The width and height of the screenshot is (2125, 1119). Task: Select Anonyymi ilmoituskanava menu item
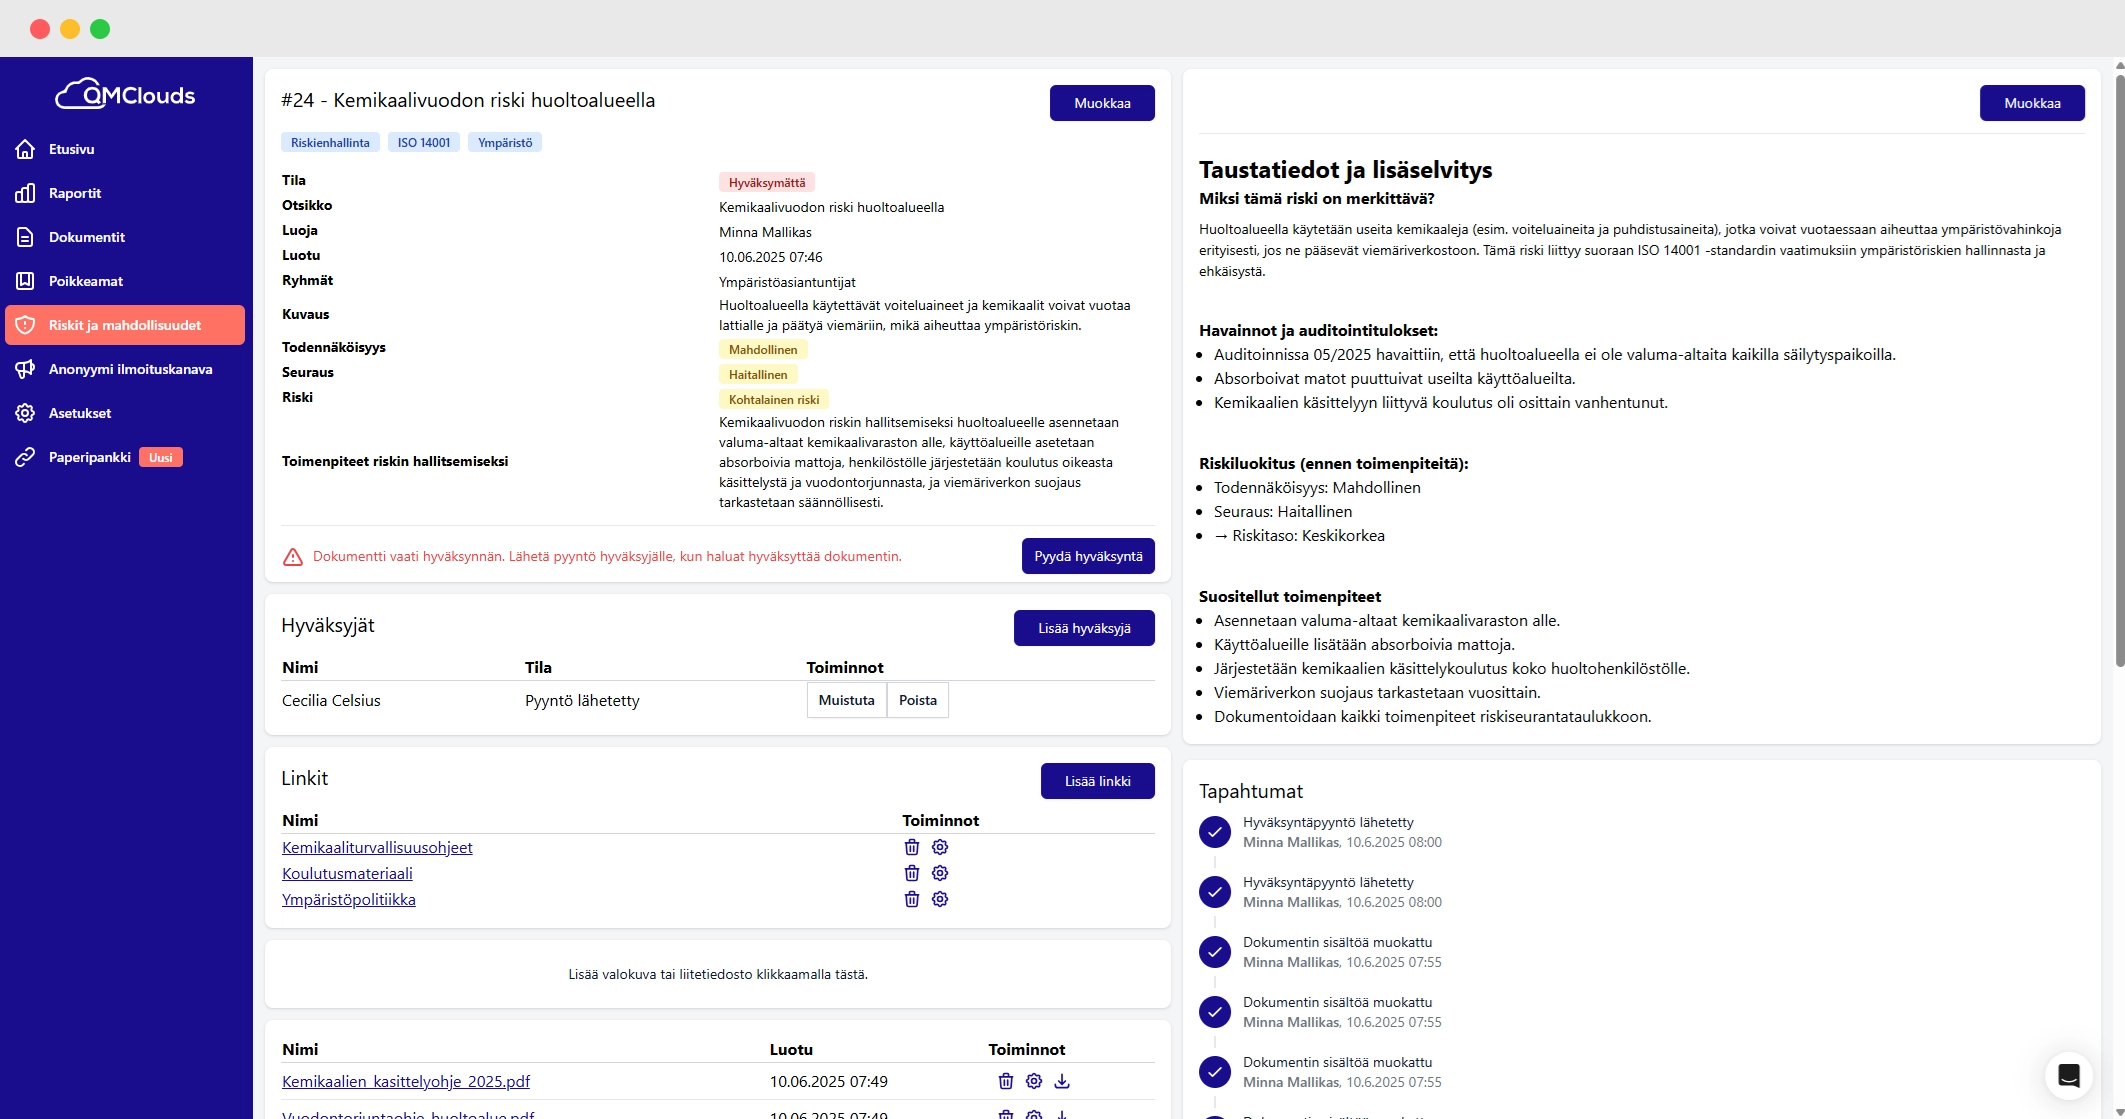pyautogui.click(x=131, y=369)
